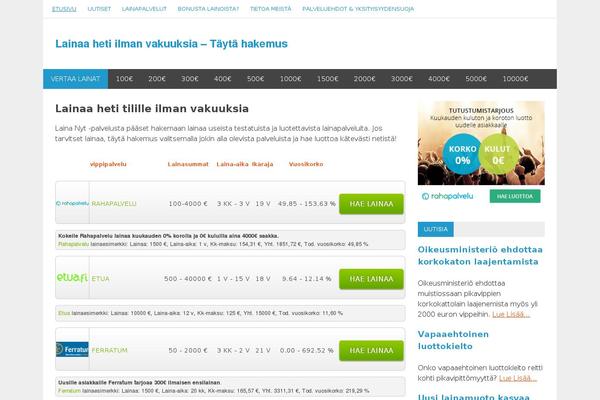
Task: Select the 4000€ loan amount tab
Action: [x=439, y=79]
